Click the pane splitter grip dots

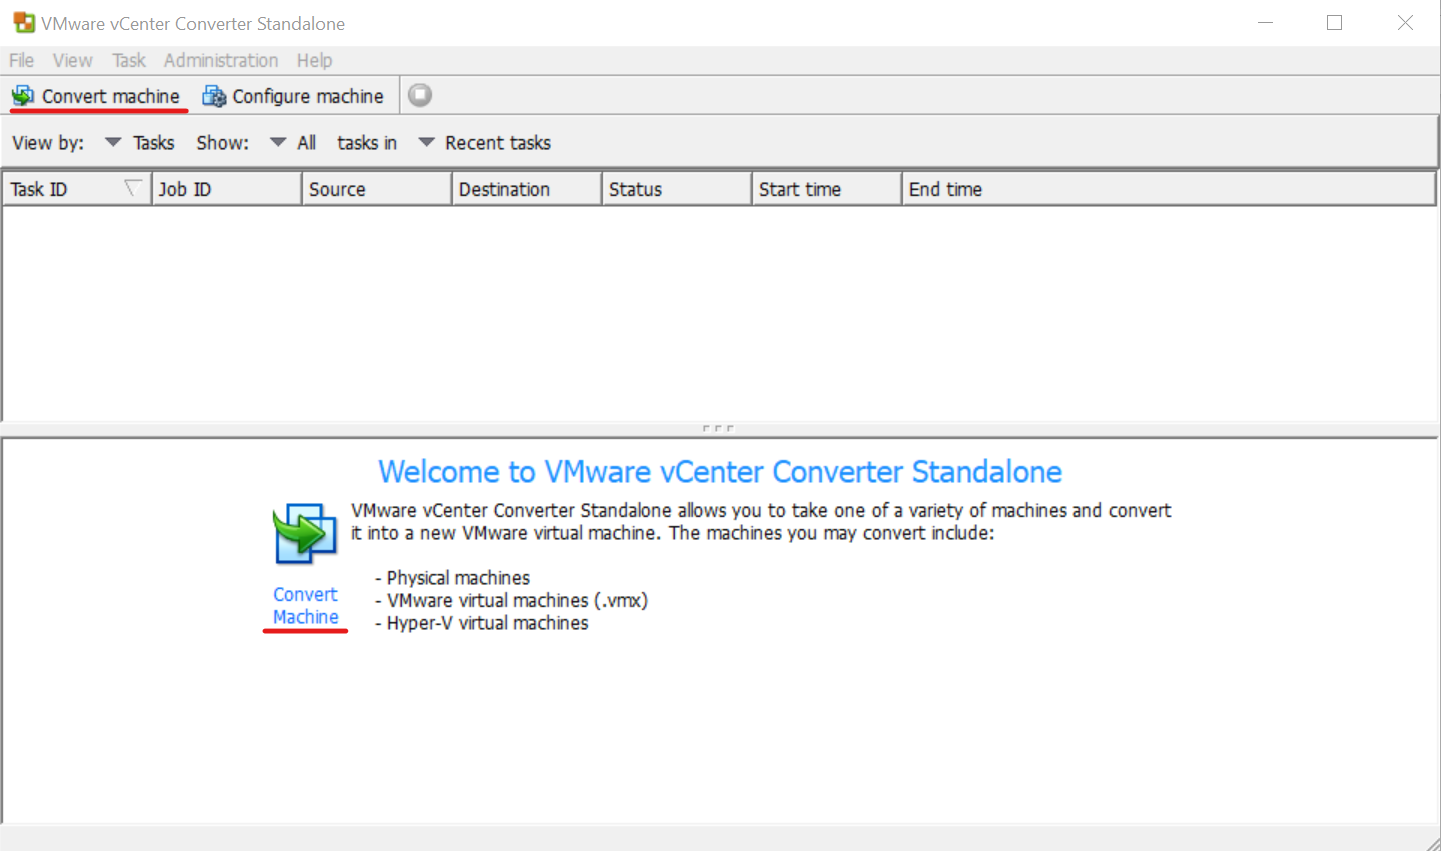coord(718,428)
